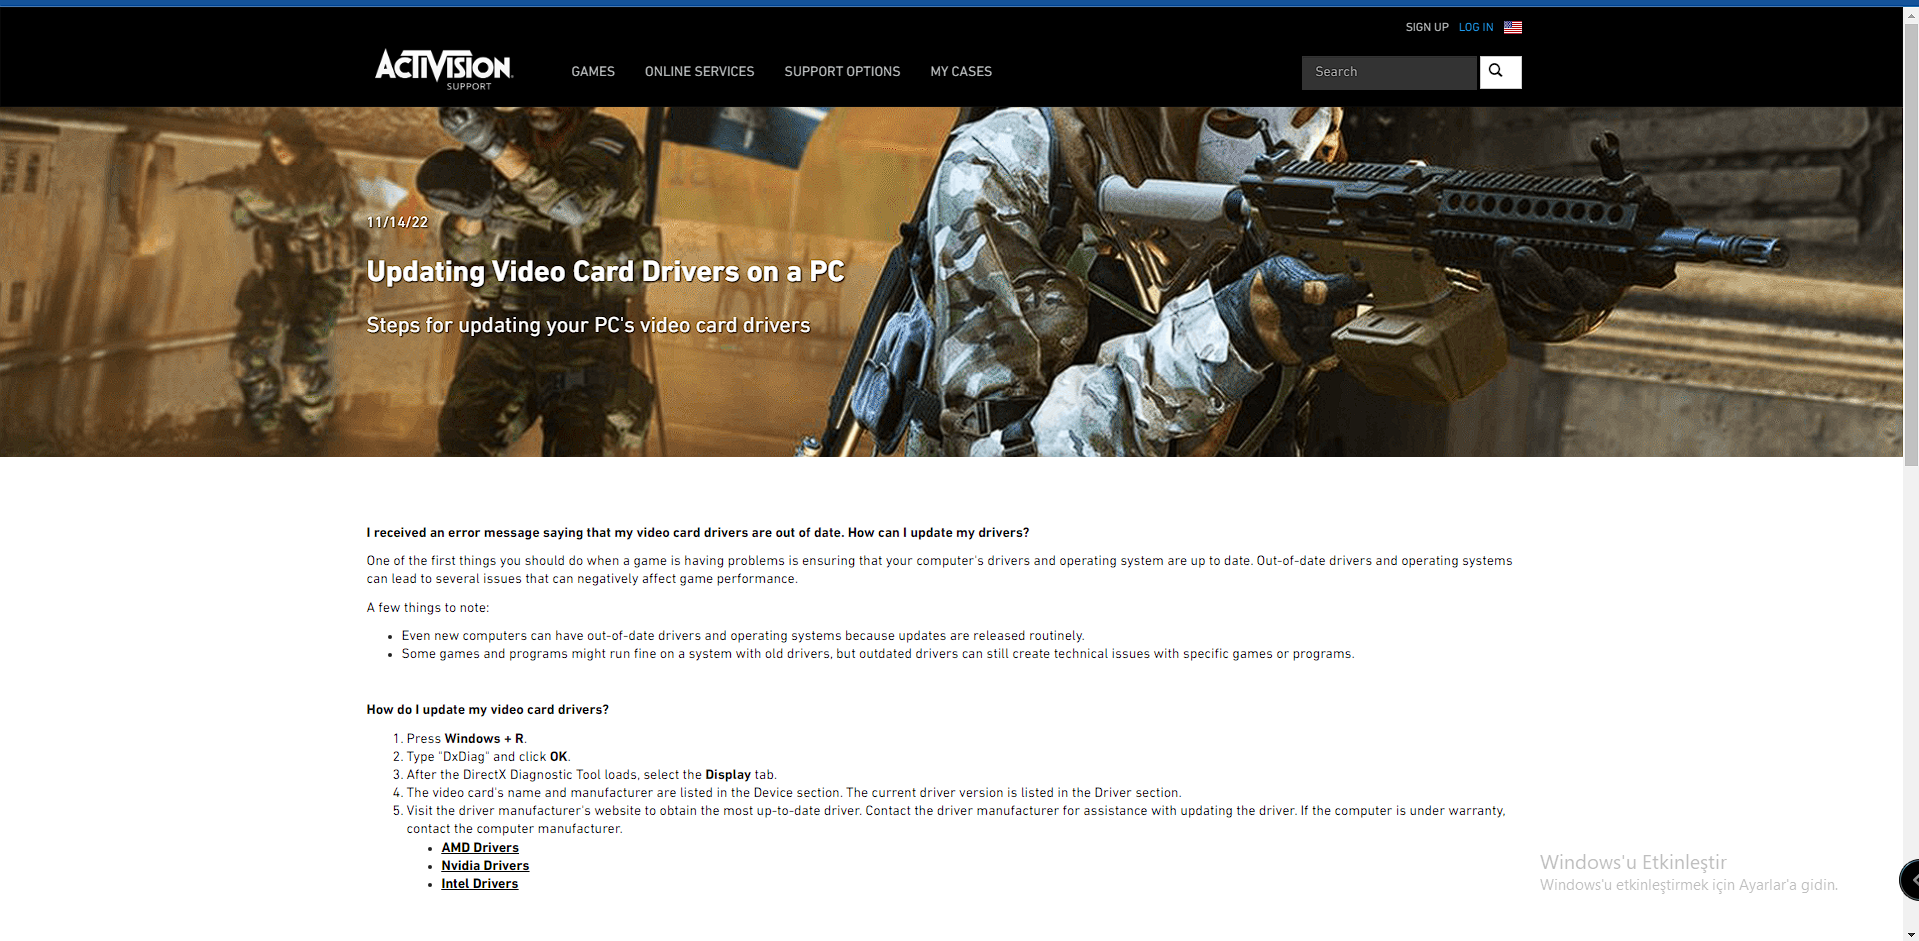Click the Sign Up link
Viewport: 1919px width, 941px height.
[x=1427, y=28]
